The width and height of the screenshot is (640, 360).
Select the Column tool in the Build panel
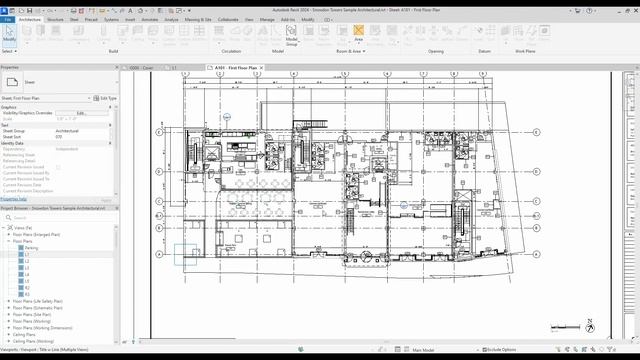(104, 34)
